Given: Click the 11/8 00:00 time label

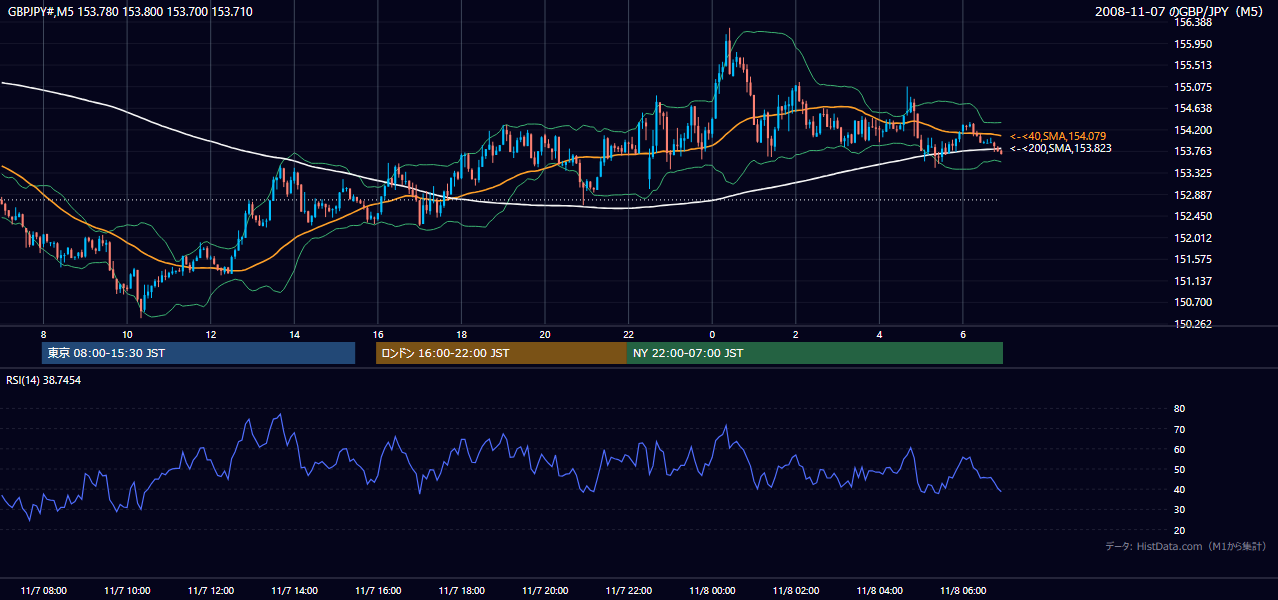Looking at the screenshot, I should click(712, 591).
